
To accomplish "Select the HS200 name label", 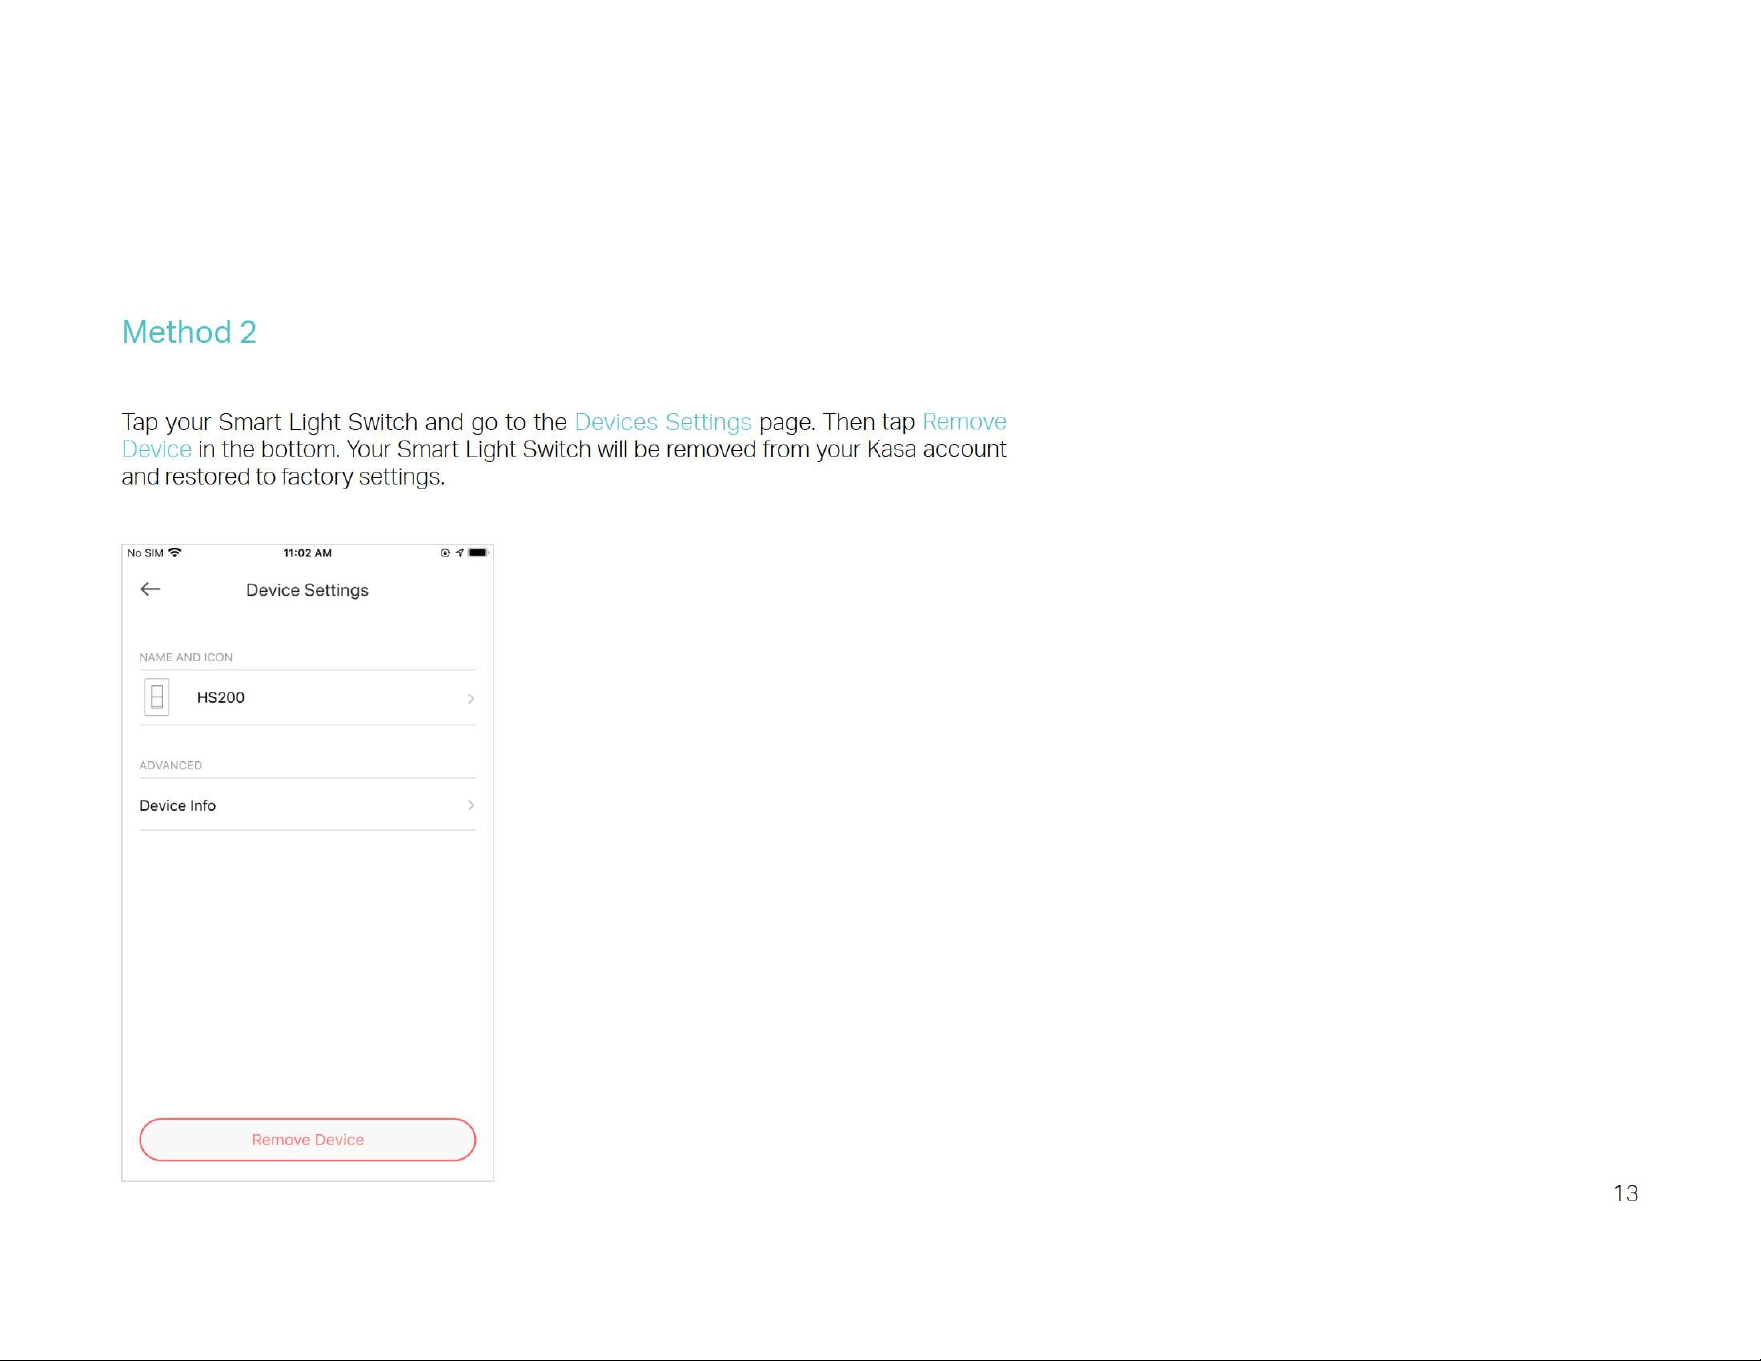I will point(221,697).
